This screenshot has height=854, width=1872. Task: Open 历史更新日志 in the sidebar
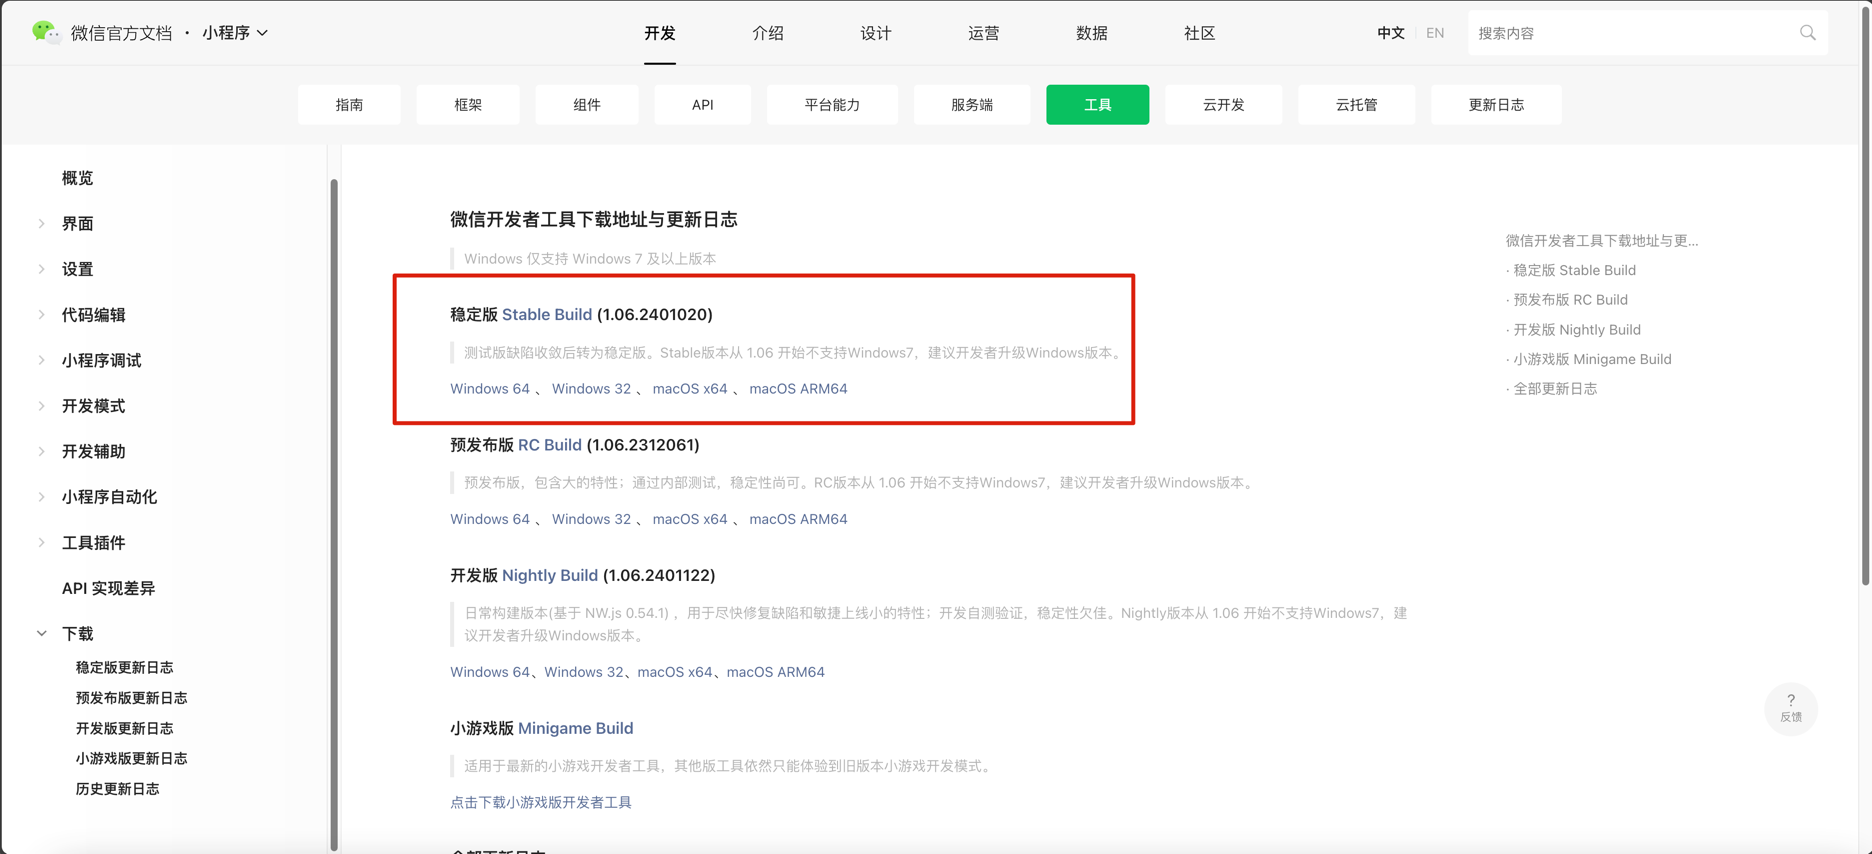(x=118, y=789)
